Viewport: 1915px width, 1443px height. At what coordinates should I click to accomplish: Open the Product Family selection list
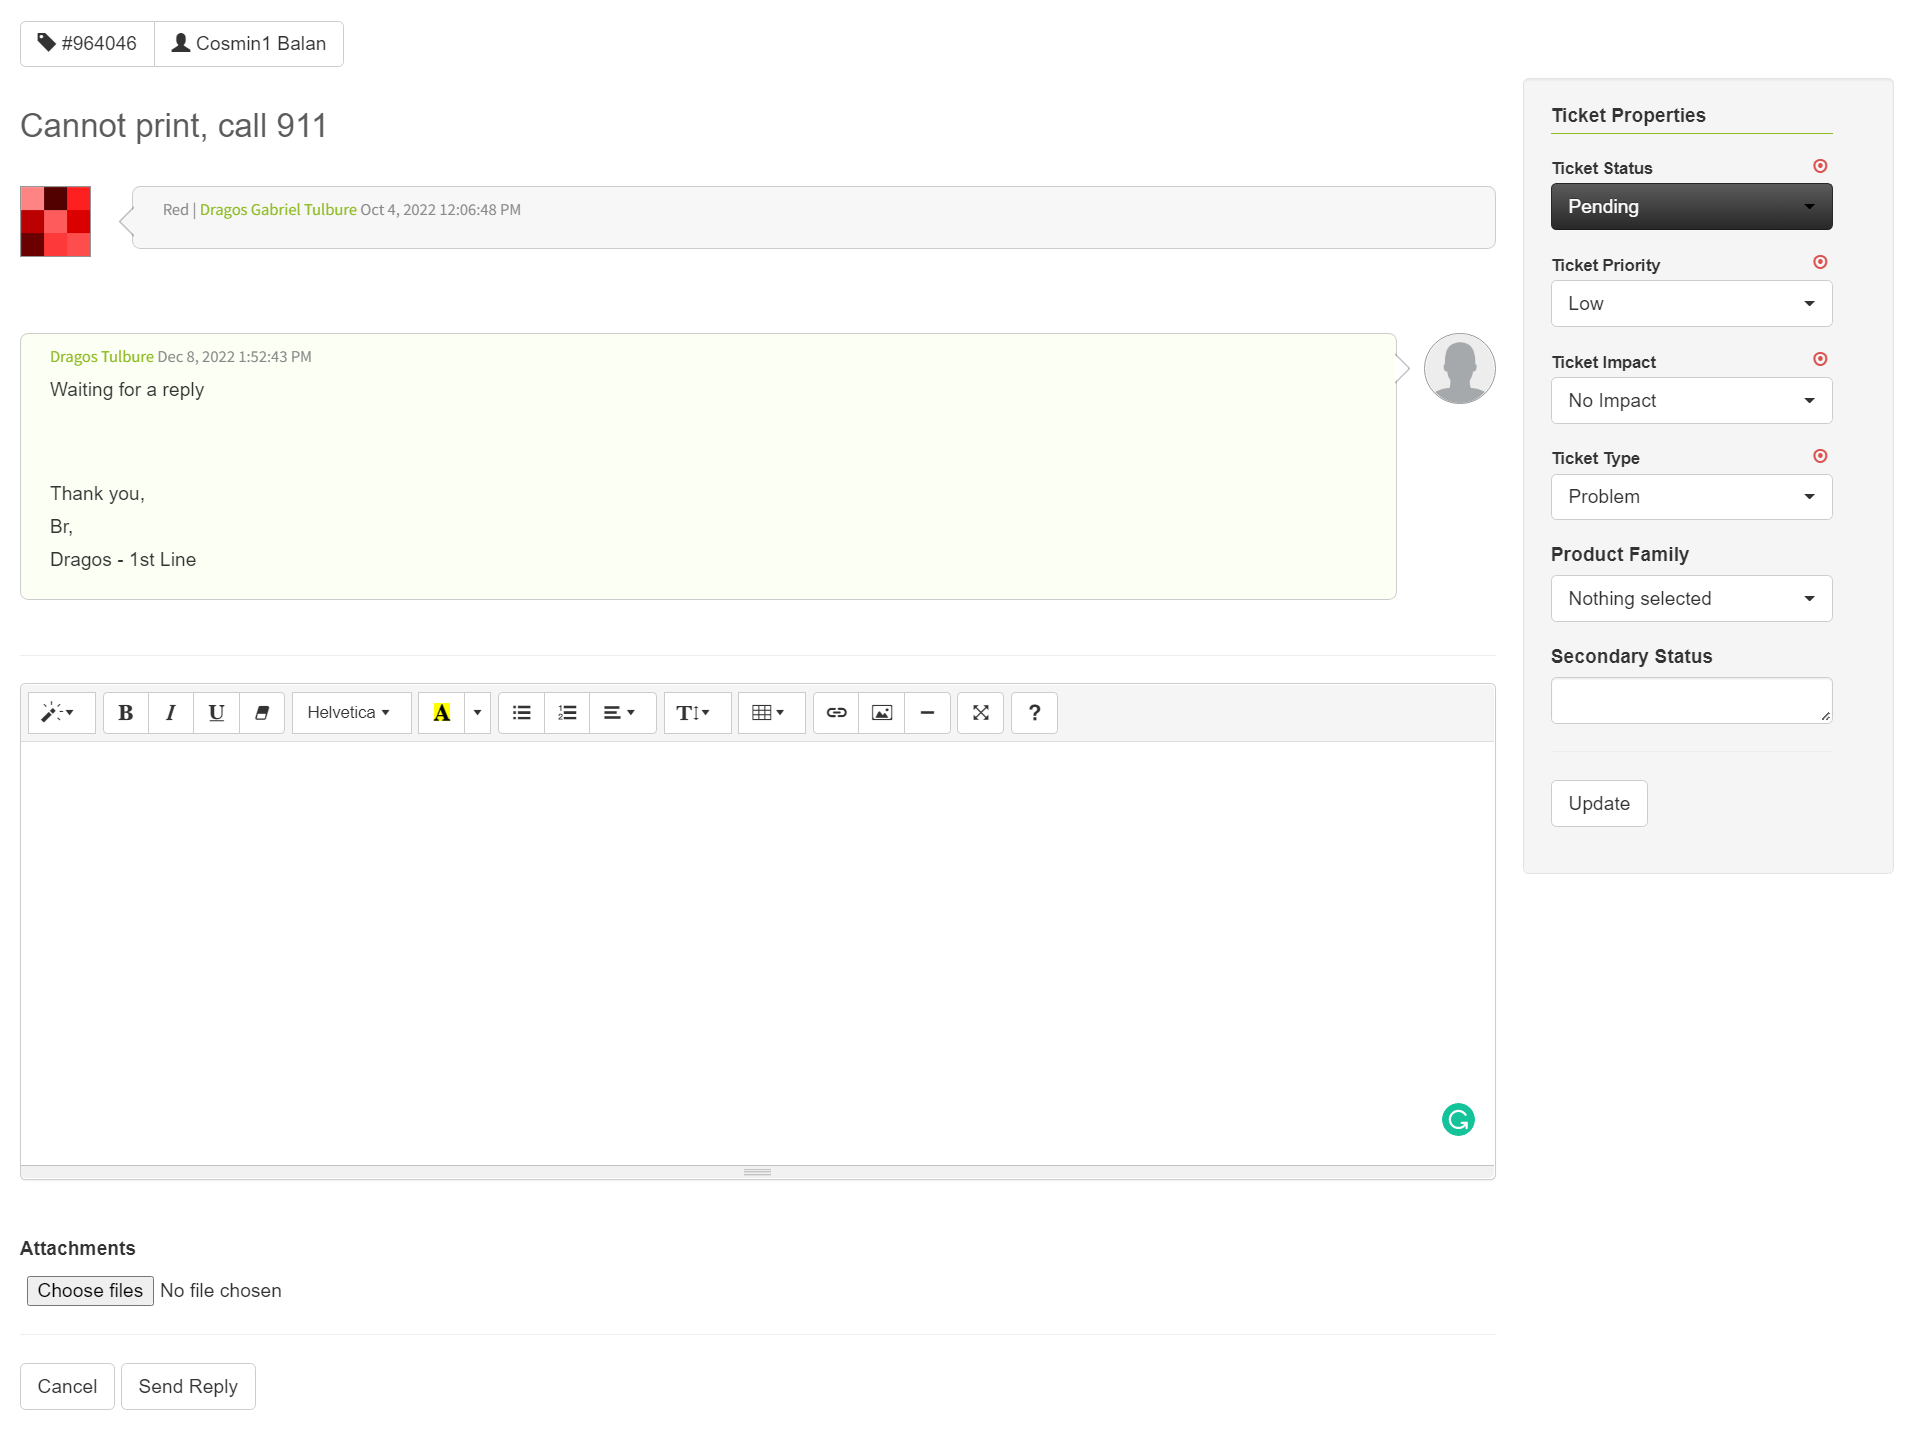pyautogui.click(x=1690, y=598)
